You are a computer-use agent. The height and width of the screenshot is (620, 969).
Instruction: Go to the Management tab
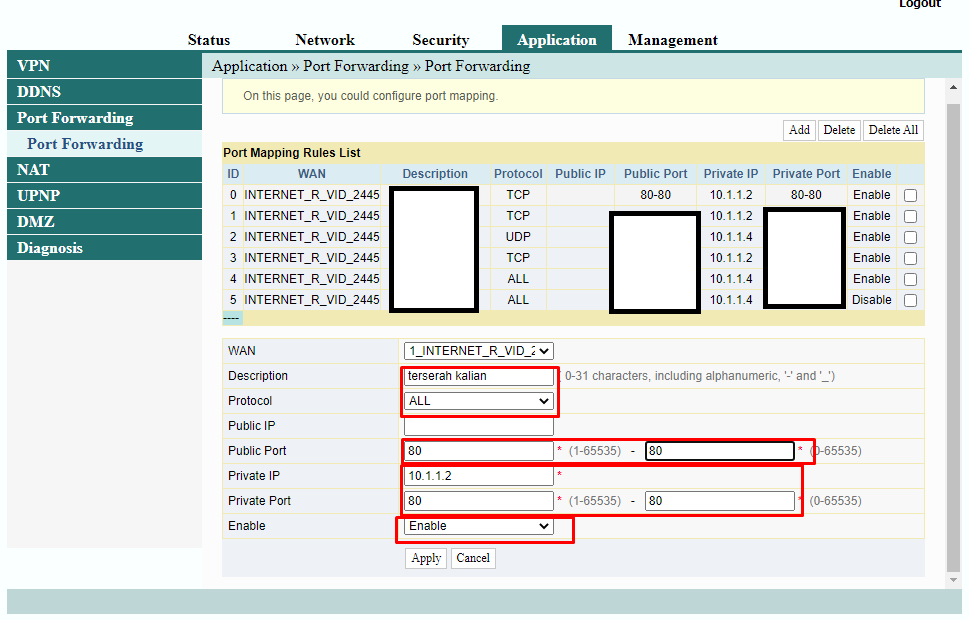click(672, 40)
